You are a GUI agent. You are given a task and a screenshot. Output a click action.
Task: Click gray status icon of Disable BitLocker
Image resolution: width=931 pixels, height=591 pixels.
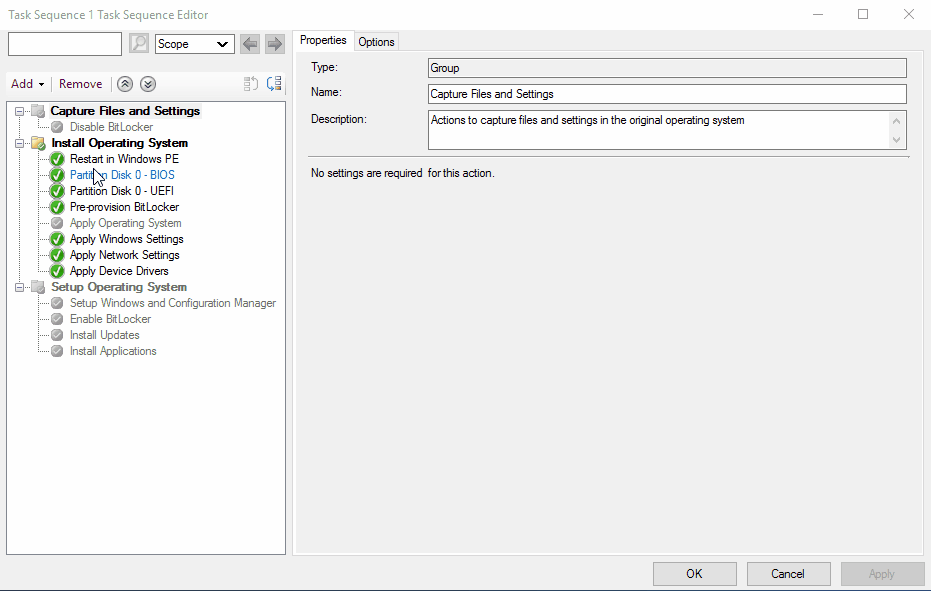click(57, 127)
